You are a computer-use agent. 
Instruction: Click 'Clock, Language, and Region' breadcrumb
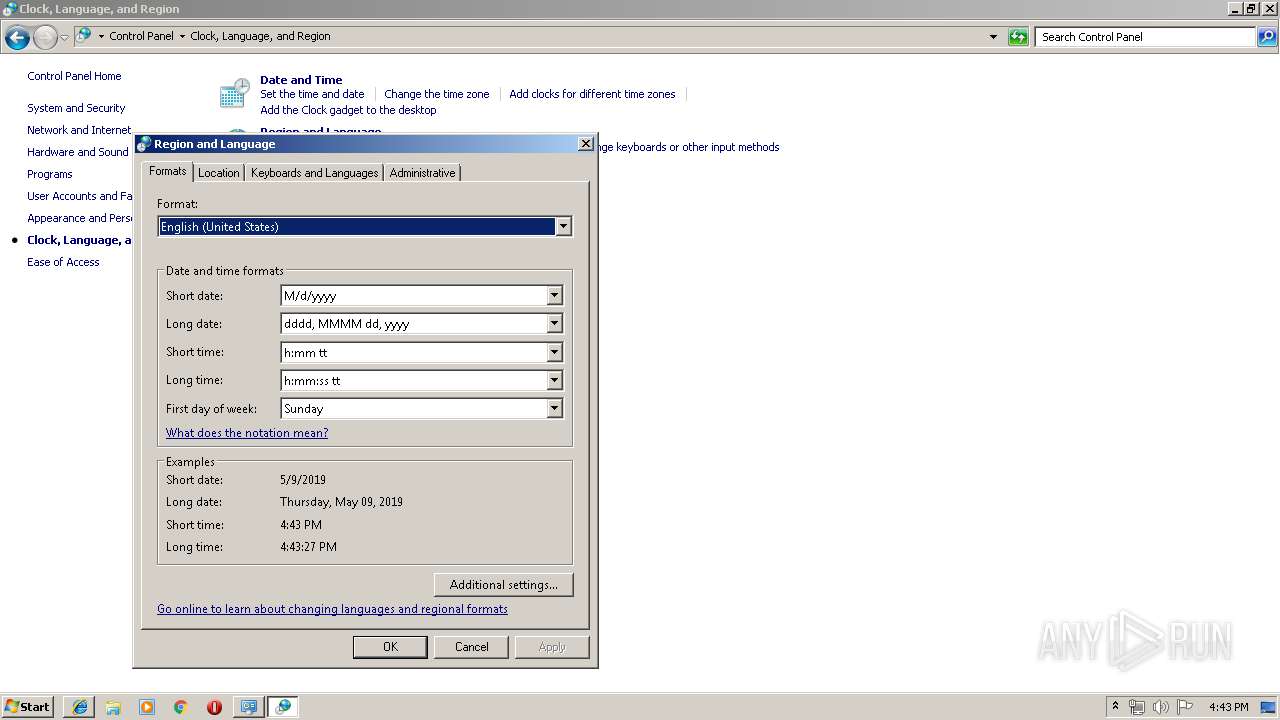click(x=260, y=36)
